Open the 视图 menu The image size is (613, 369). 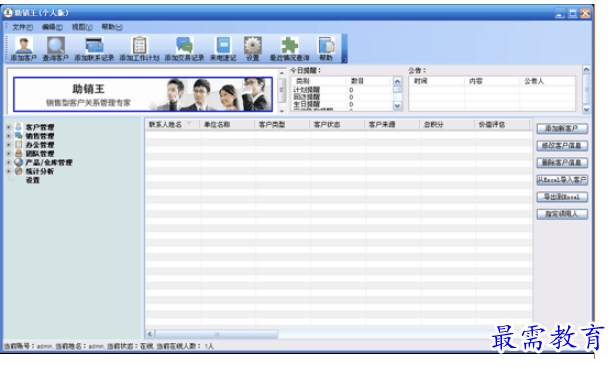coord(82,27)
